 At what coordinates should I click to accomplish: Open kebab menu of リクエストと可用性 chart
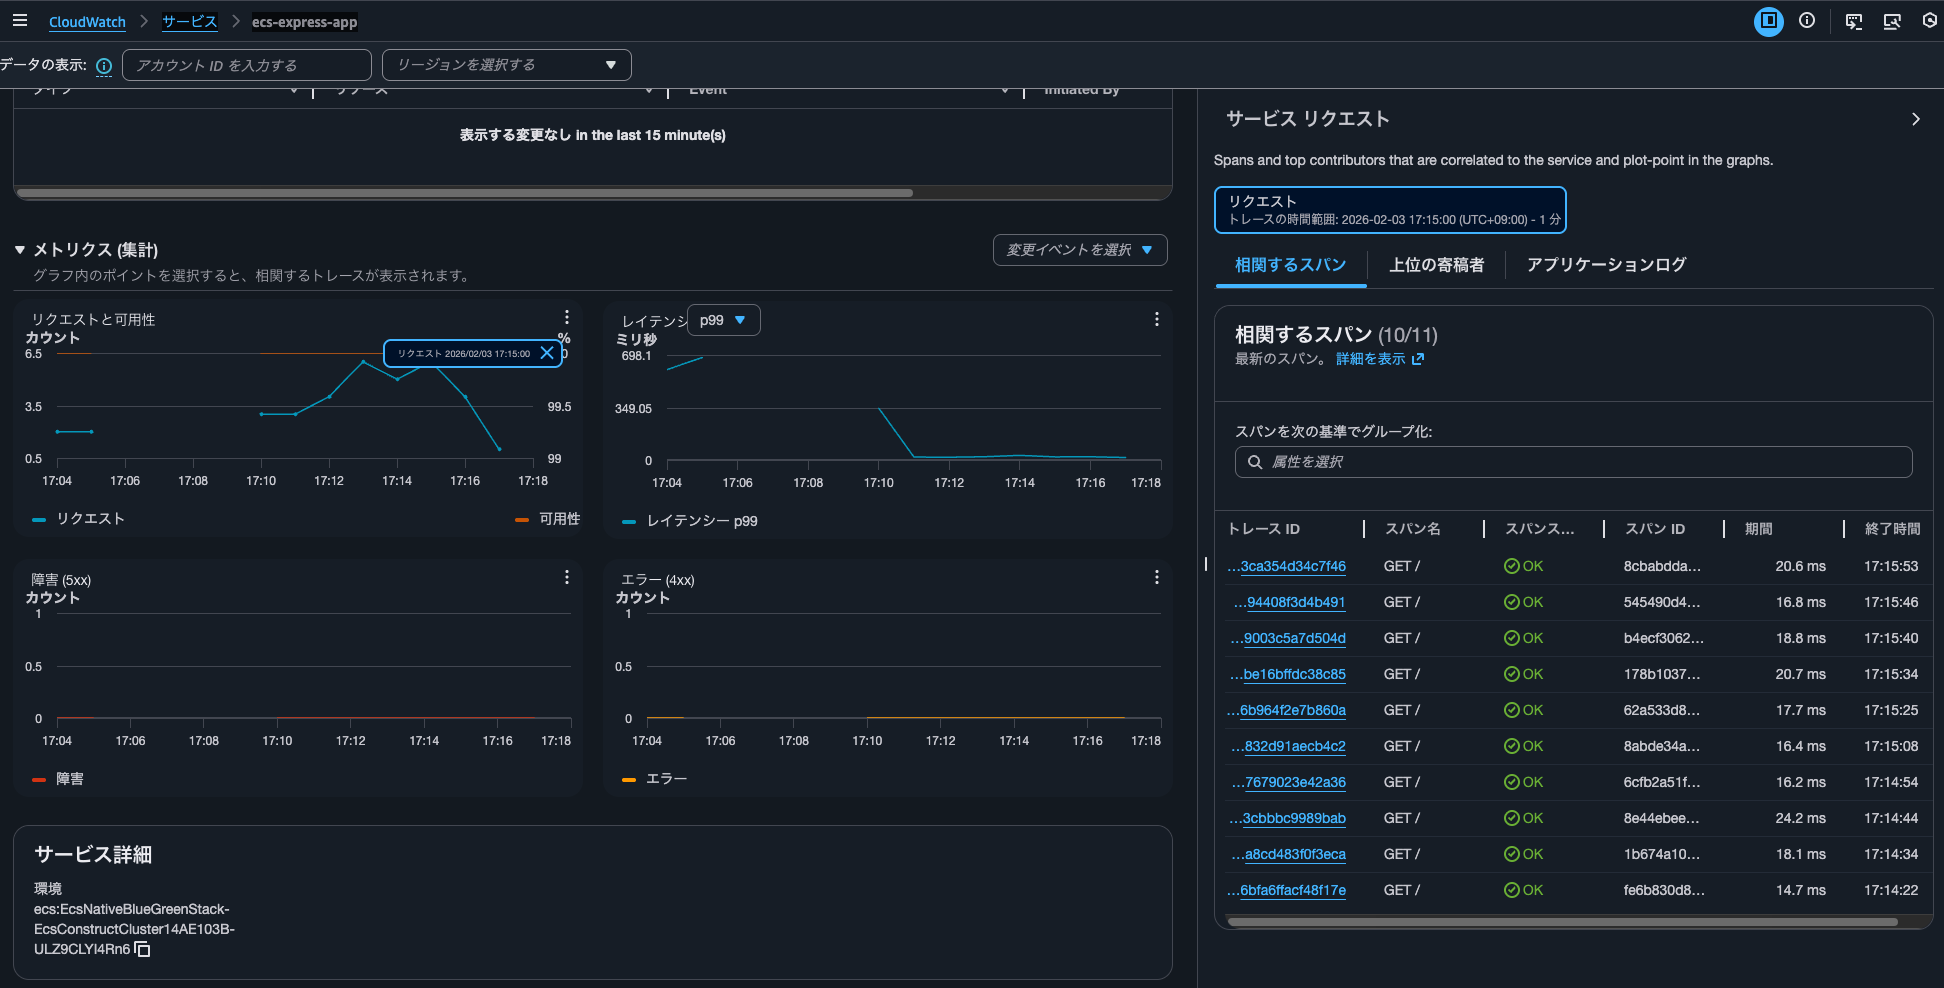pos(566,317)
